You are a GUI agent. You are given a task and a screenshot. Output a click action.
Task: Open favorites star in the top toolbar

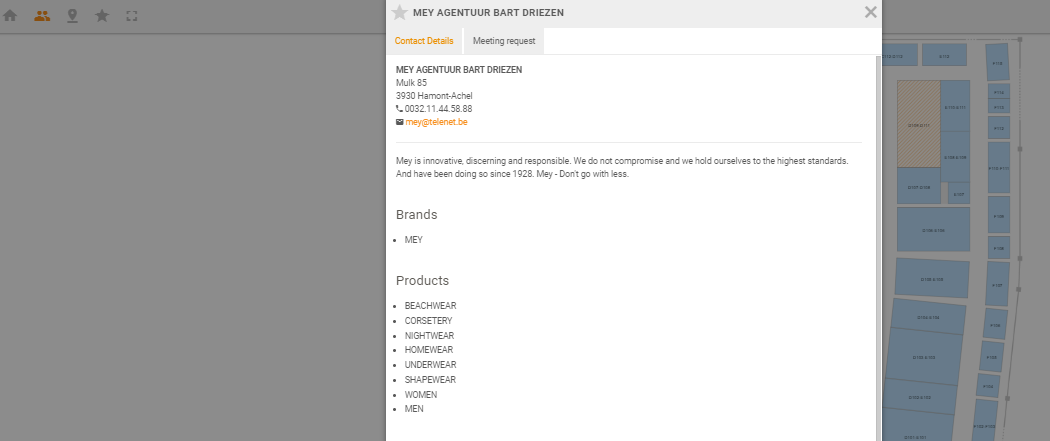102,15
